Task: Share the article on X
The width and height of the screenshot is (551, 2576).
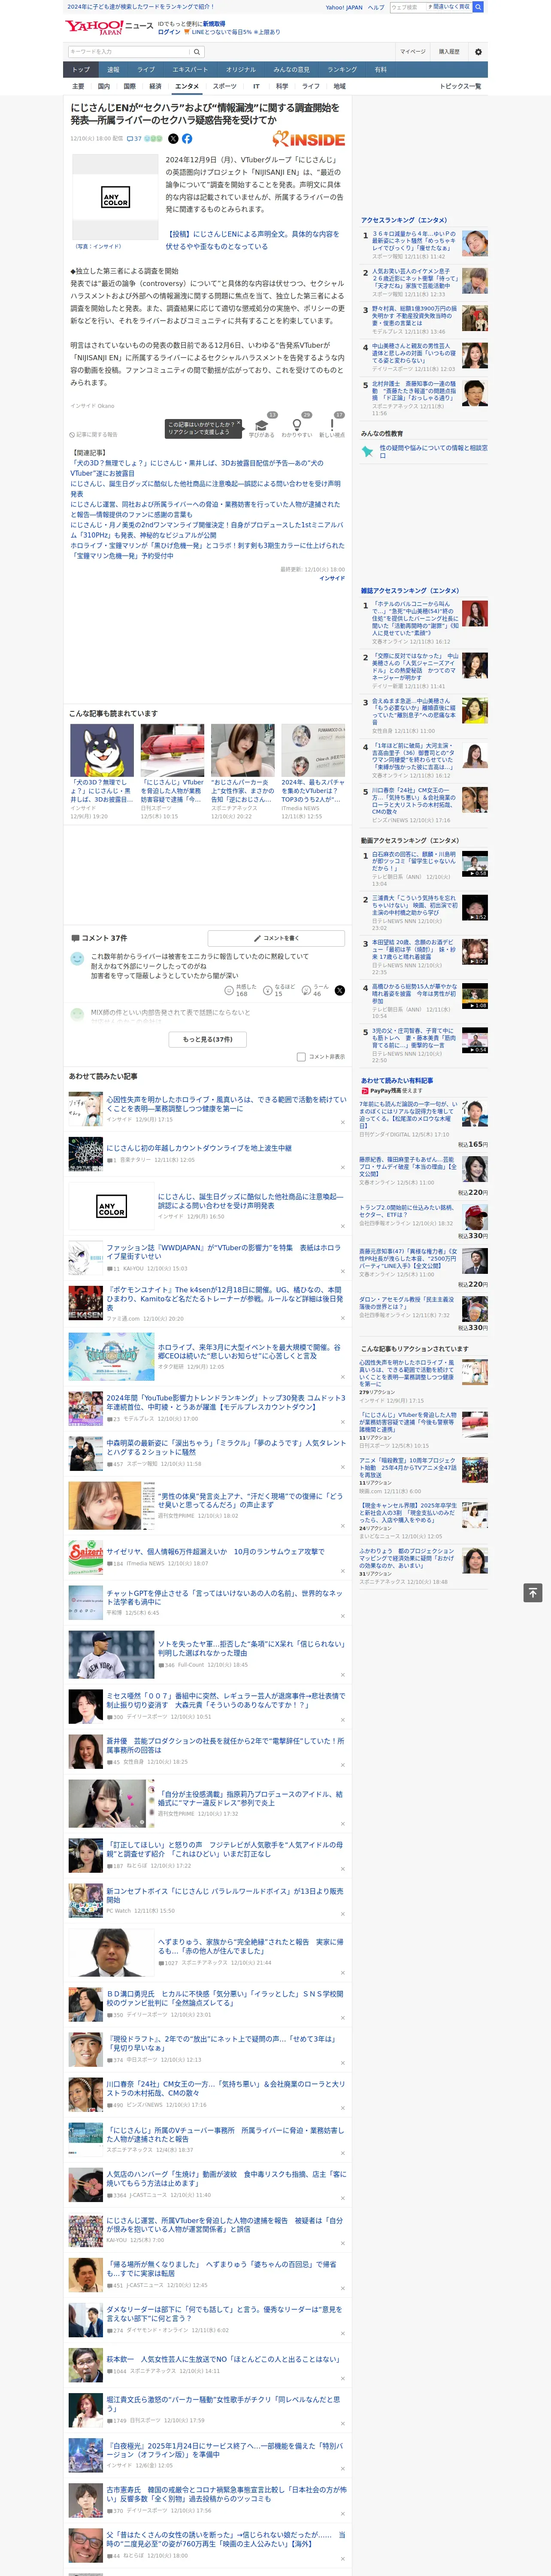Action: click(173, 139)
